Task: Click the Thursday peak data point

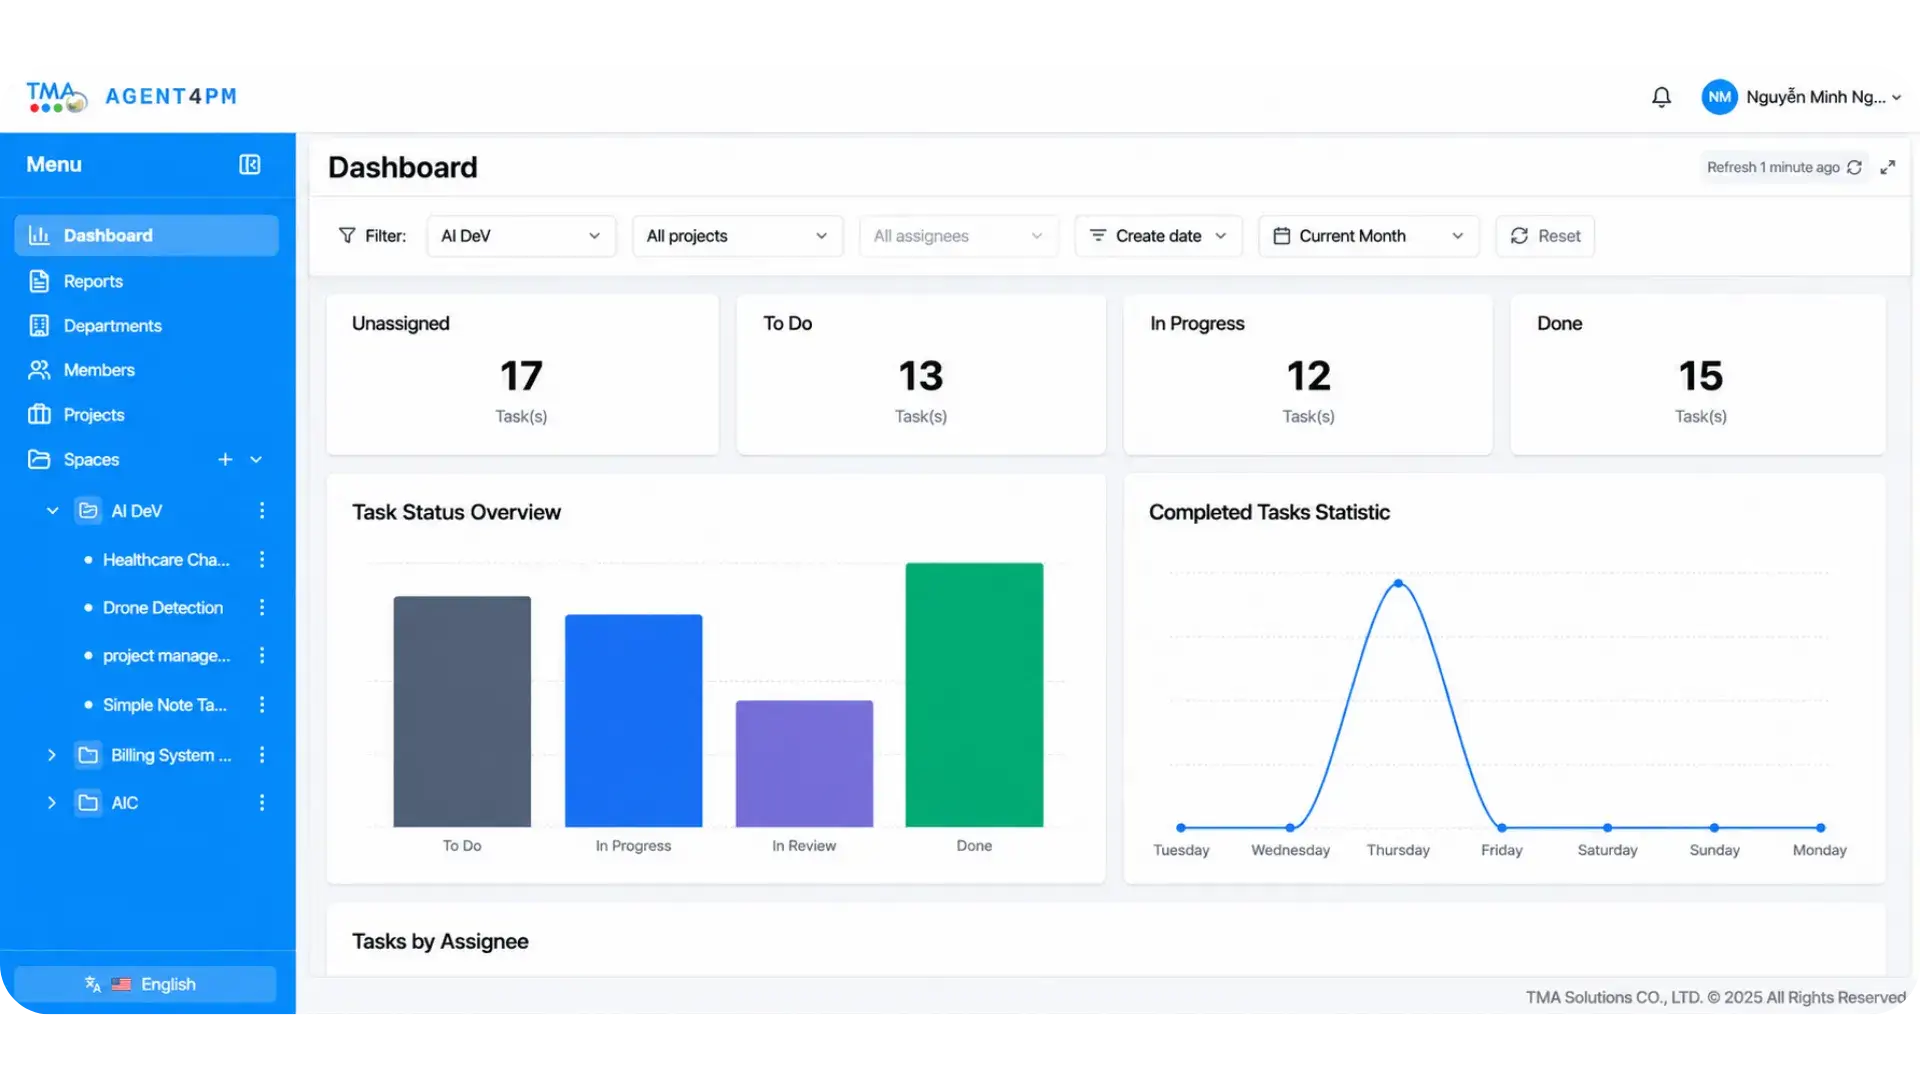Action: [1398, 583]
